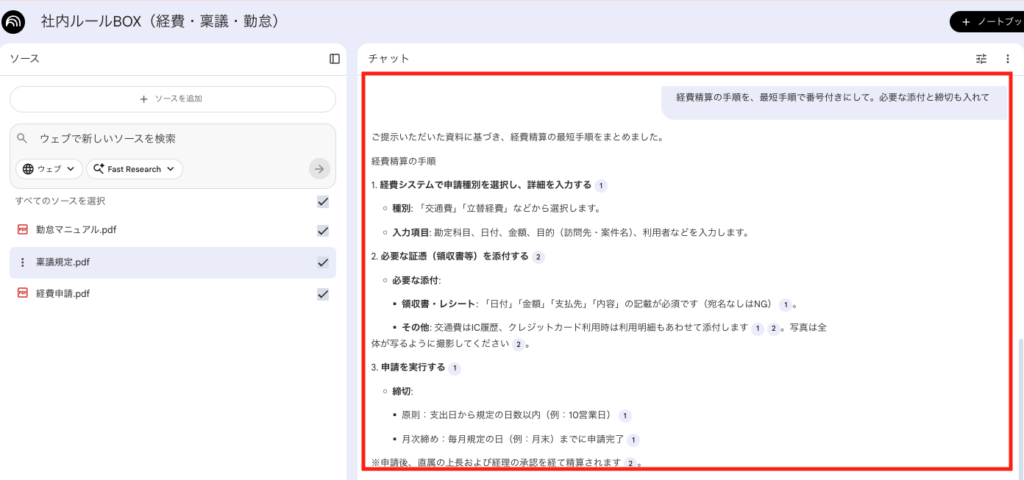The image size is (1024, 480).
Task: Click the ソースを追加 button
Action: pyautogui.click(x=172, y=99)
